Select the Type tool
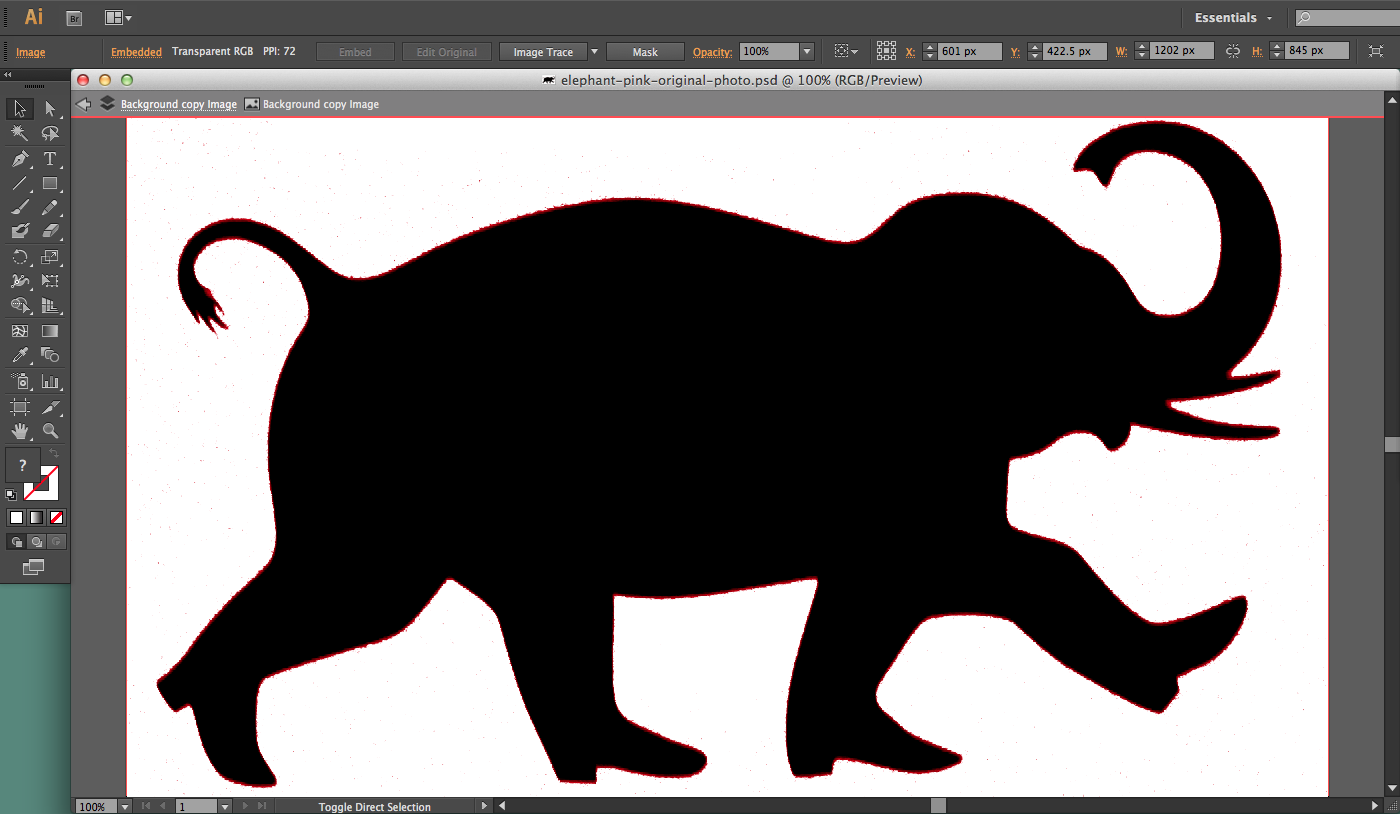 tap(50, 159)
